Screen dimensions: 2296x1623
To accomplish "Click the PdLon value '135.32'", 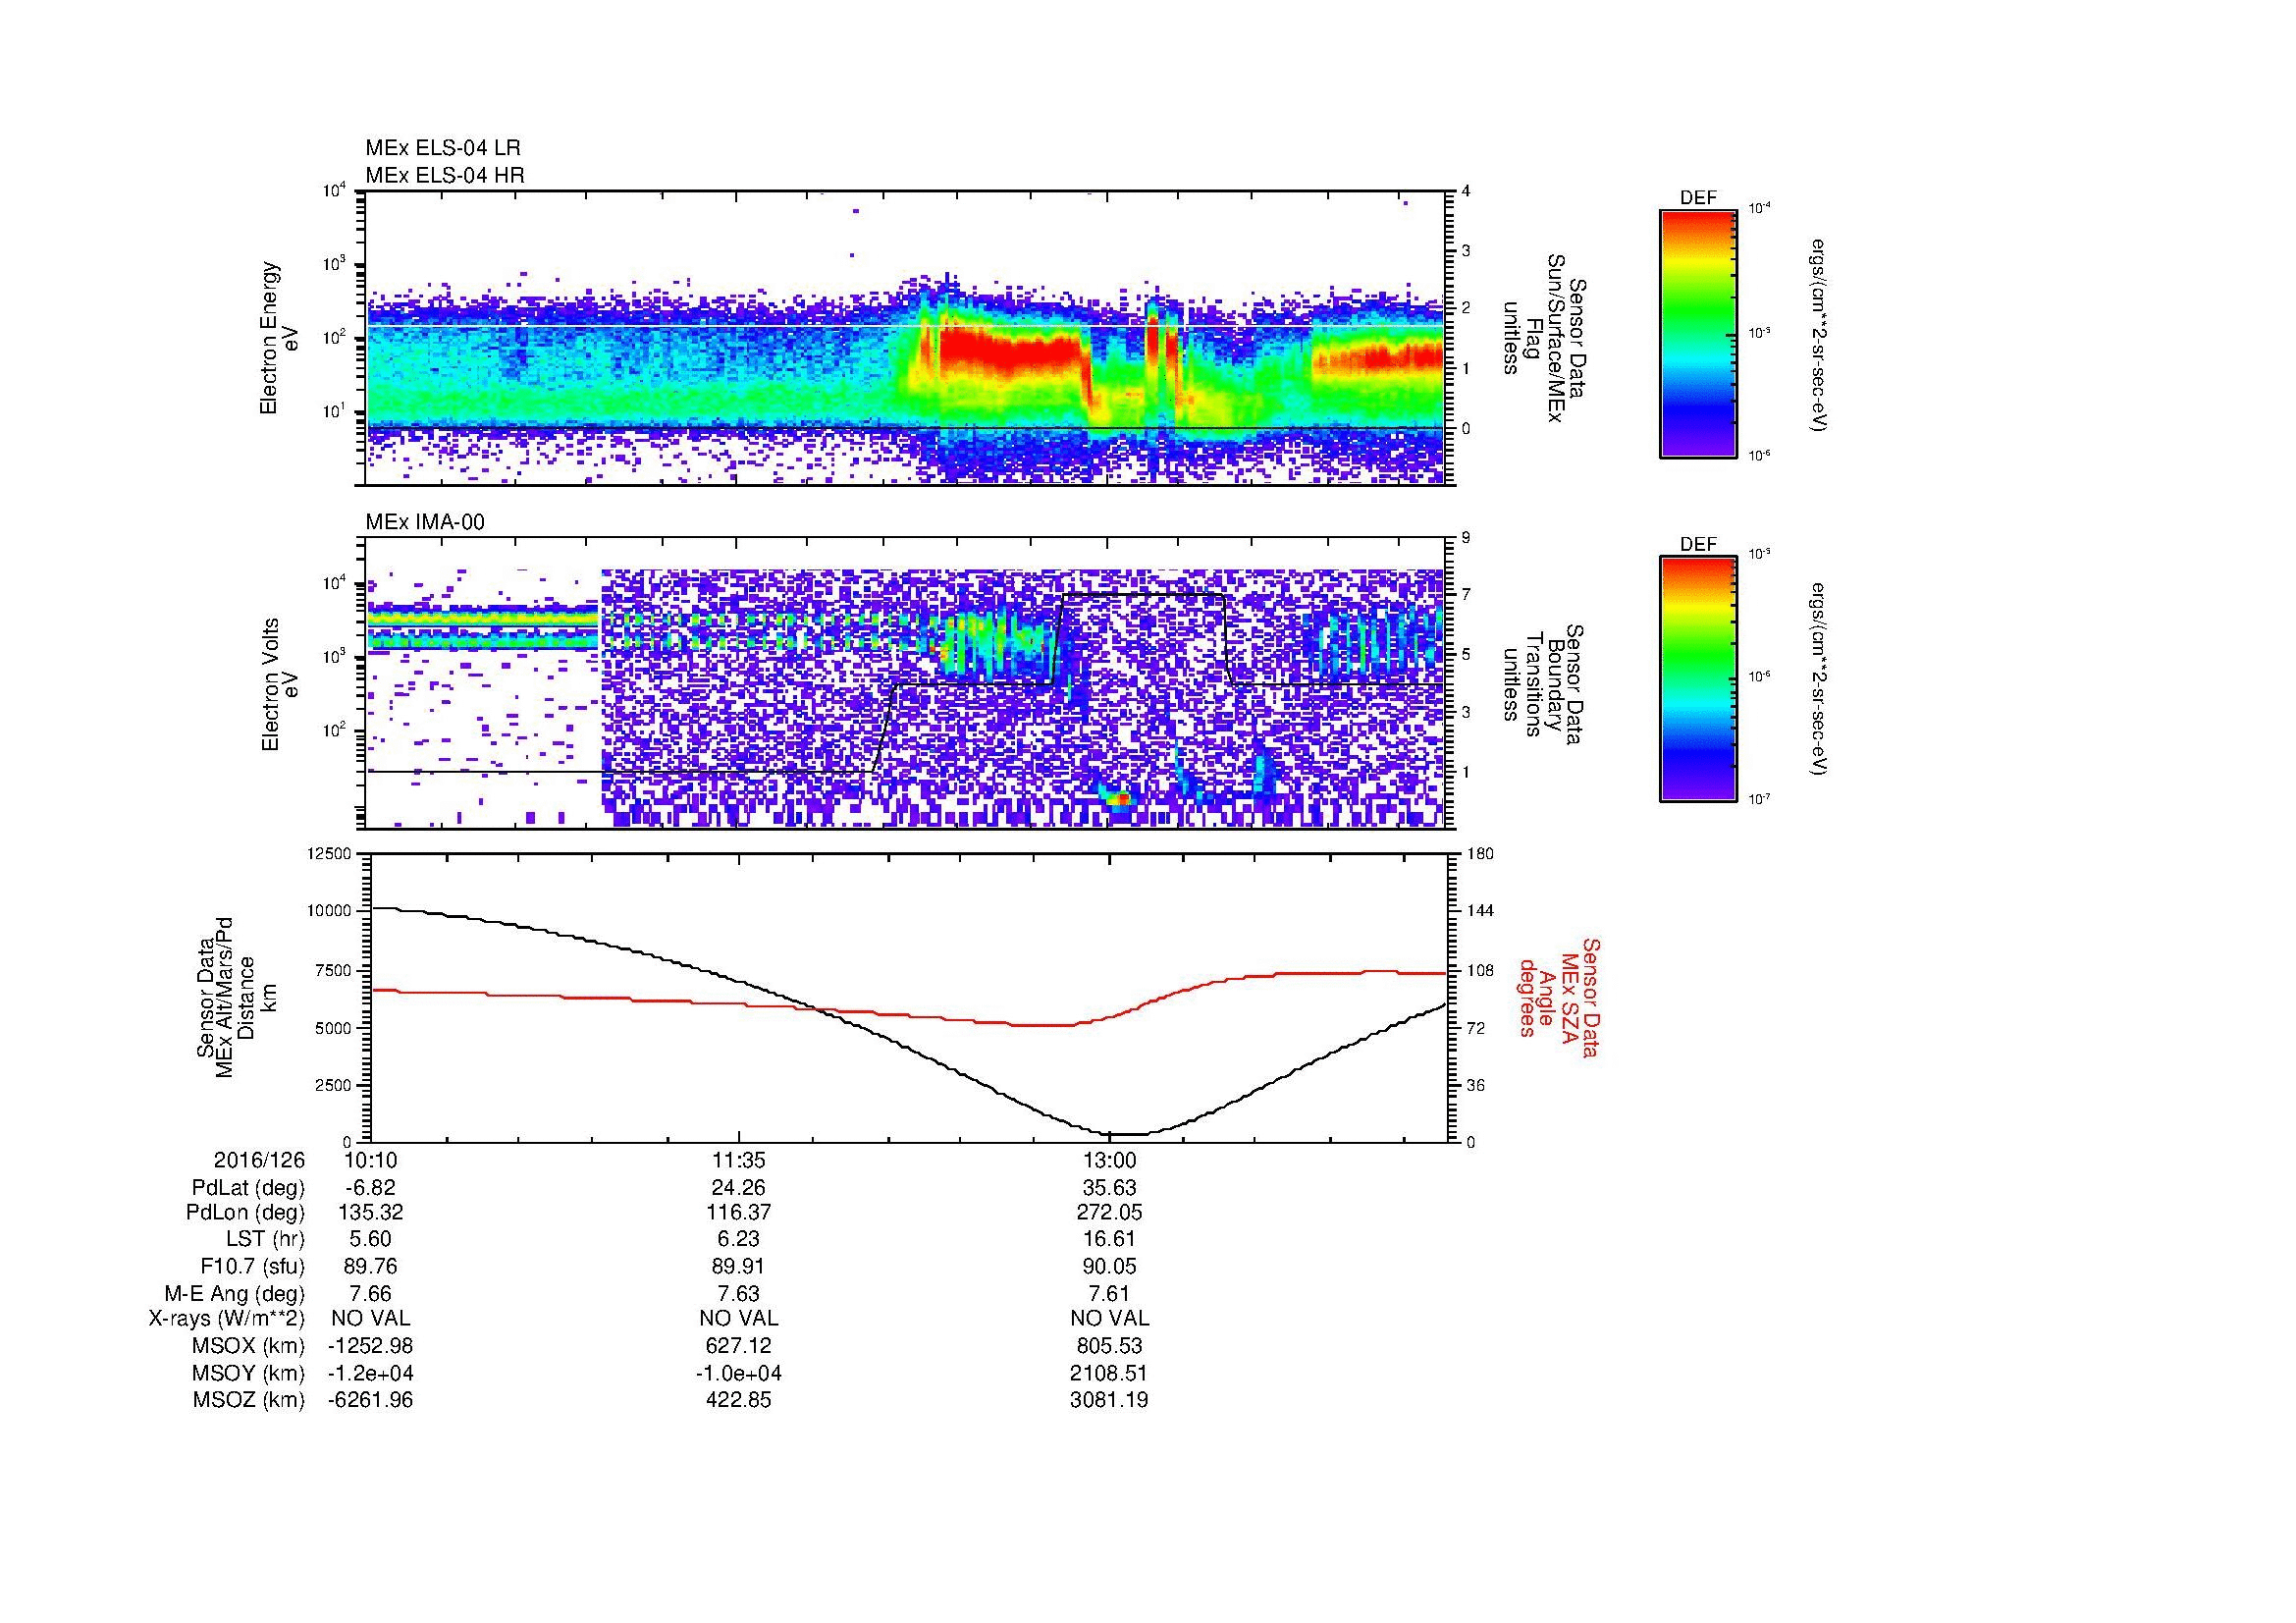I will point(370,1213).
